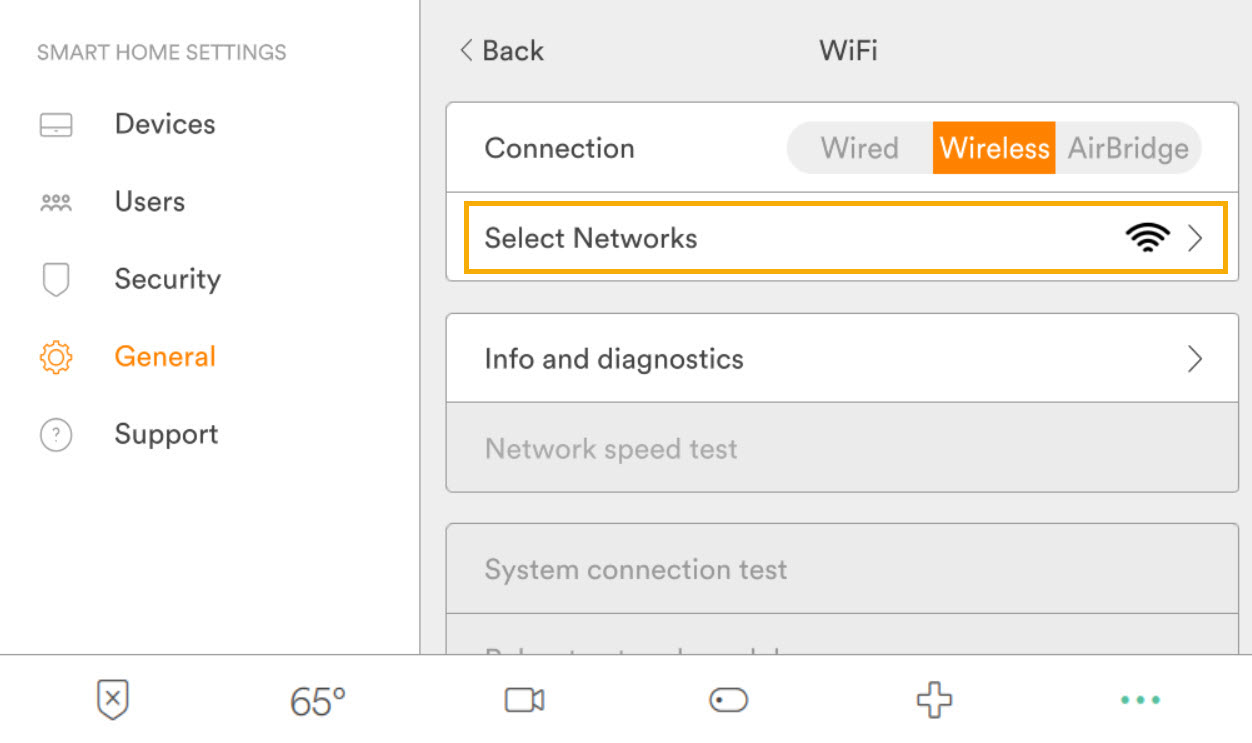
Task: Switch connection to Wired
Action: coord(859,148)
